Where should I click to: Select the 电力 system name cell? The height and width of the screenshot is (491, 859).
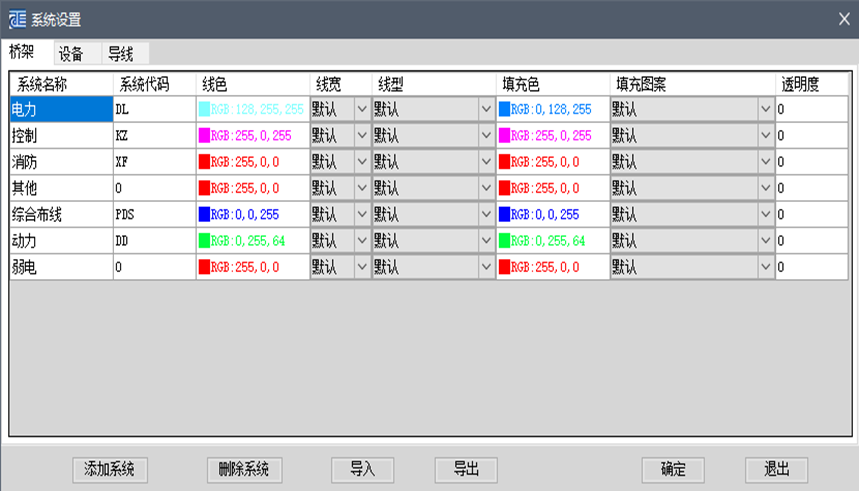pos(61,109)
